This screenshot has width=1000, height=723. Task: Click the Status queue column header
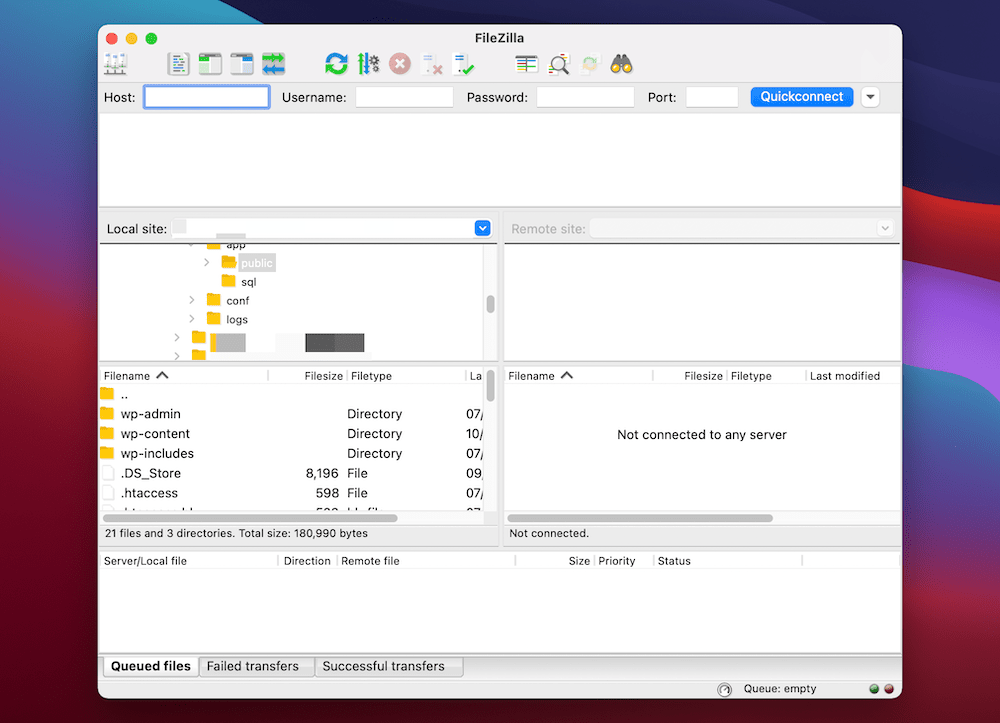pos(728,561)
